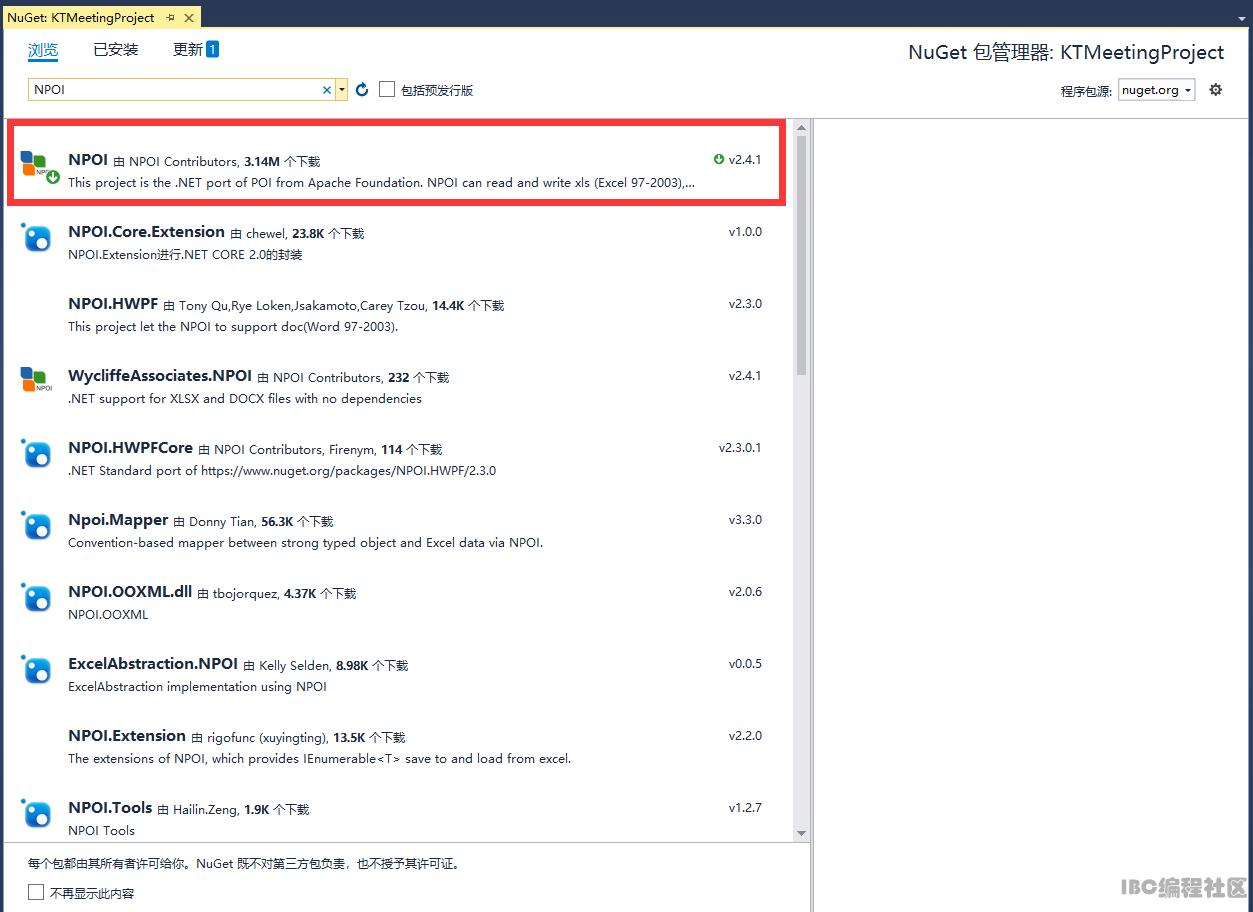This screenshot has width=1253, height=912.
Task: Click version v3.3.0 of Npoi.Mapper
Action: point(745,520)
